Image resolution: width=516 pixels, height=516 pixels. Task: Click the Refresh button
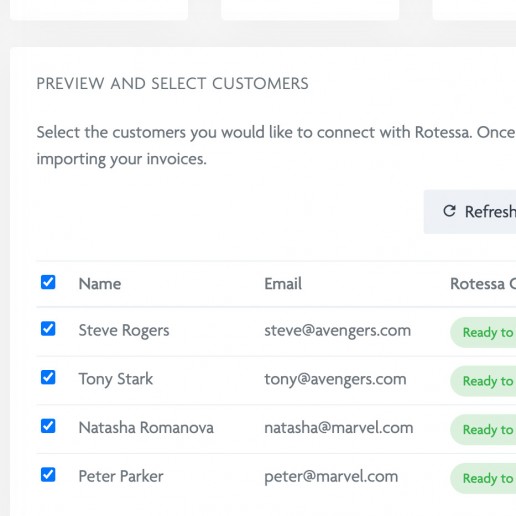(470, 212)
